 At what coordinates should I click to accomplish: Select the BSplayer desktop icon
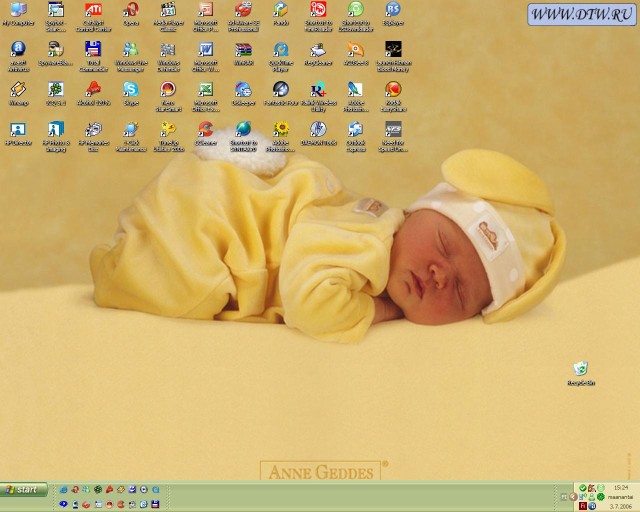pos(393,14)
